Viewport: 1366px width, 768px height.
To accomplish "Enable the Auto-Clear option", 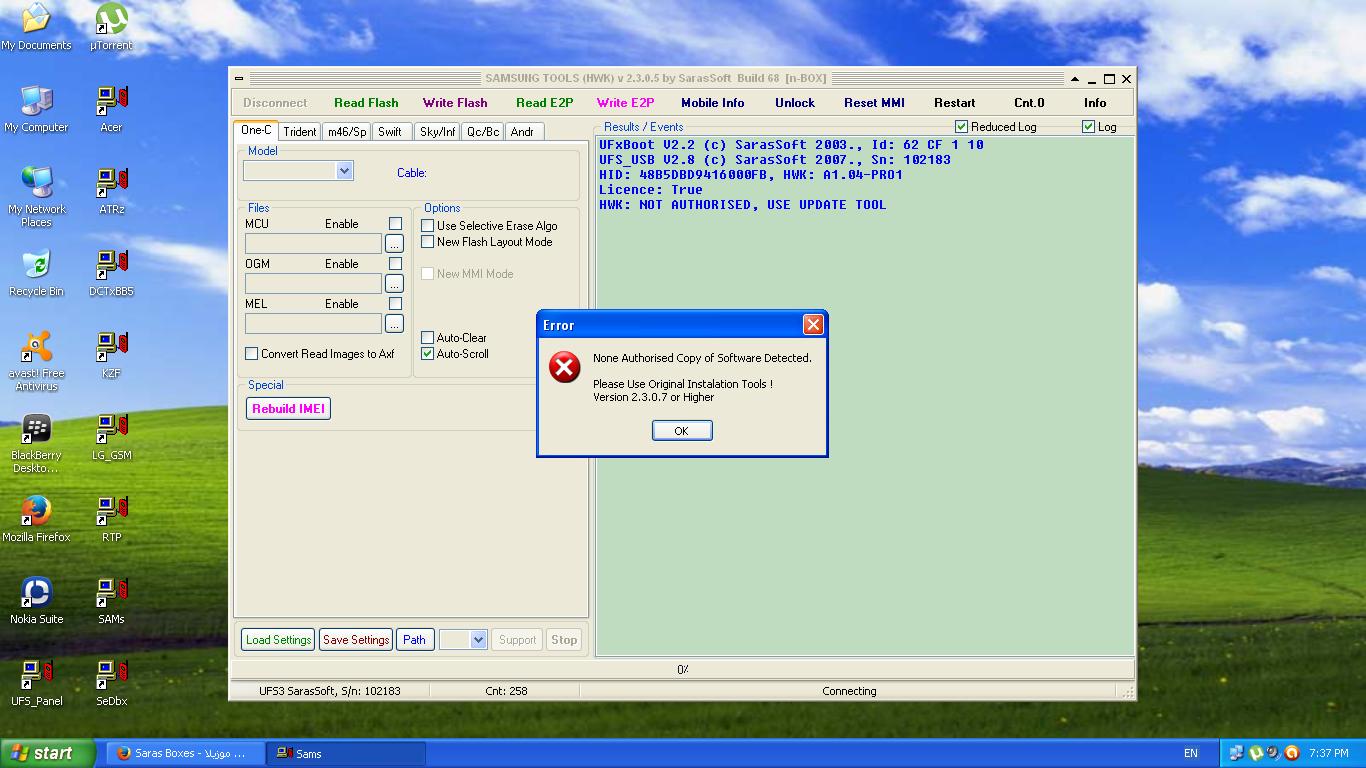I will pyautogui.click(x=428, y=338).
